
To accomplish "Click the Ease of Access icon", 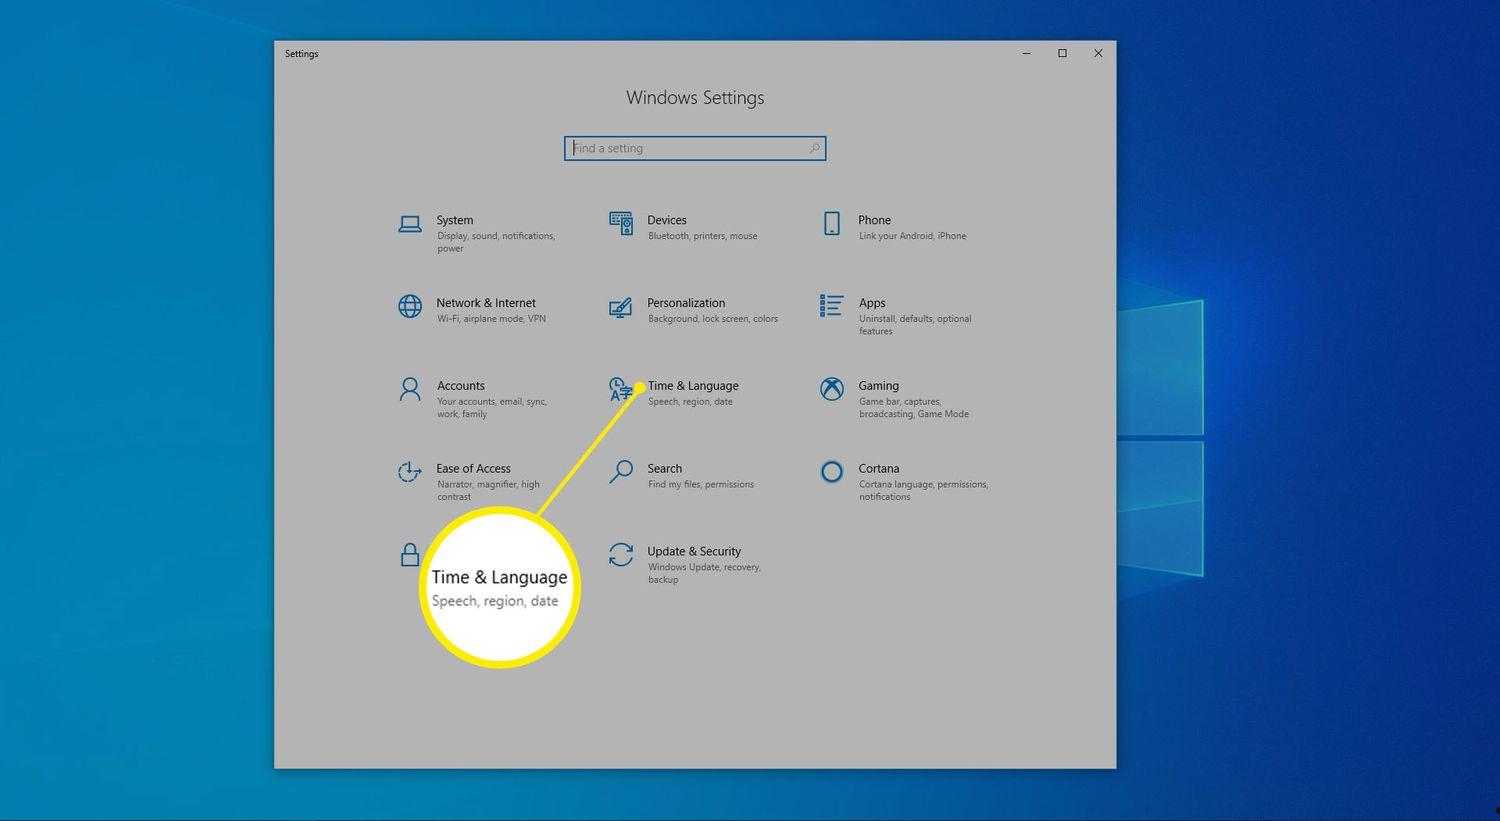I will [x=410, y=472].
